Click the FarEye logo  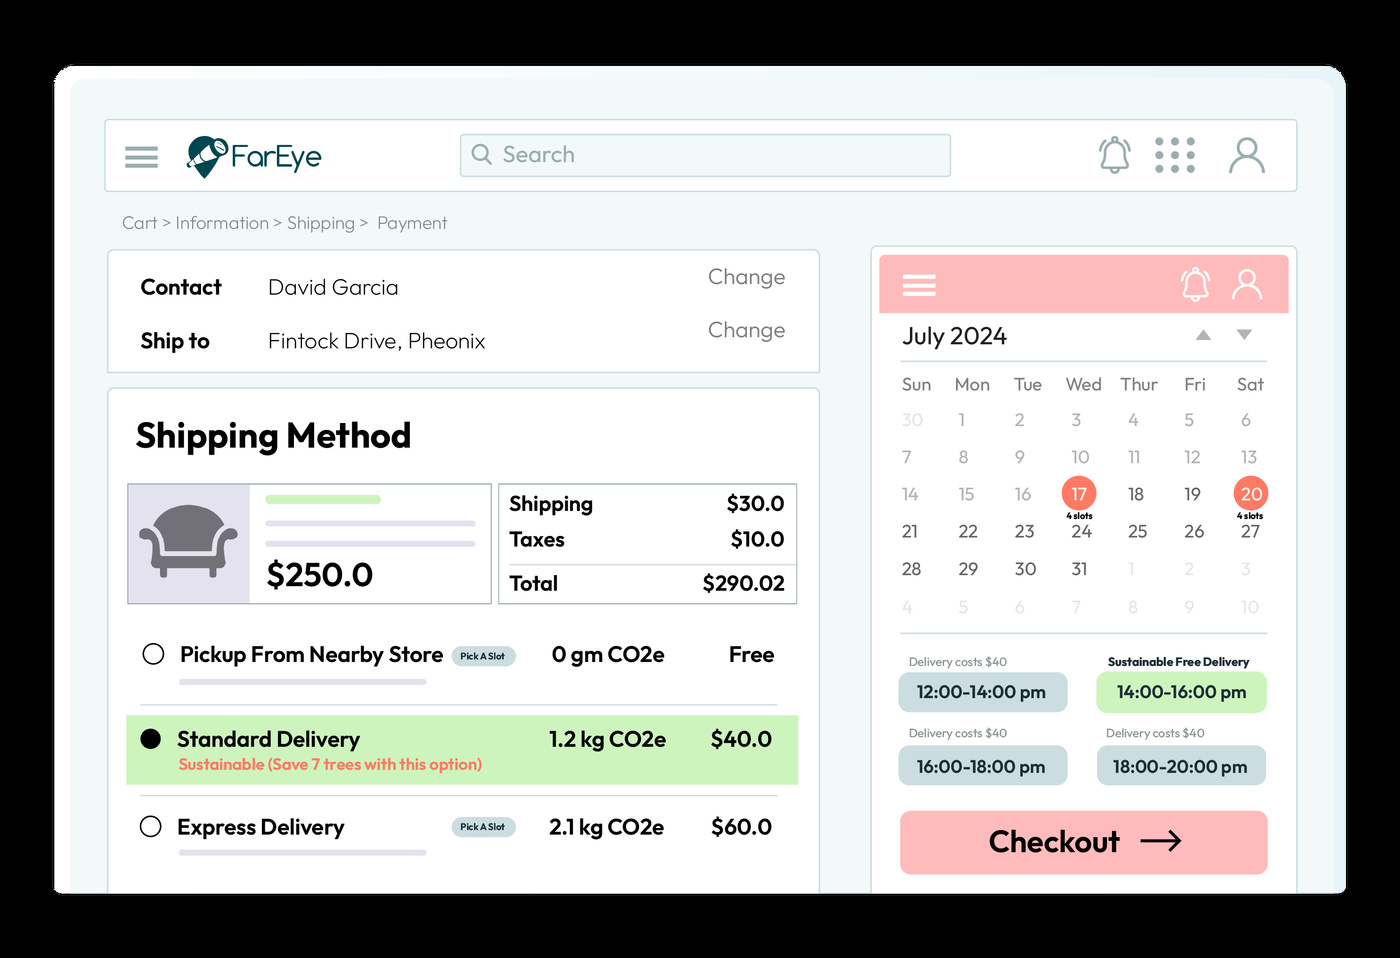click(x=254, y=156)
